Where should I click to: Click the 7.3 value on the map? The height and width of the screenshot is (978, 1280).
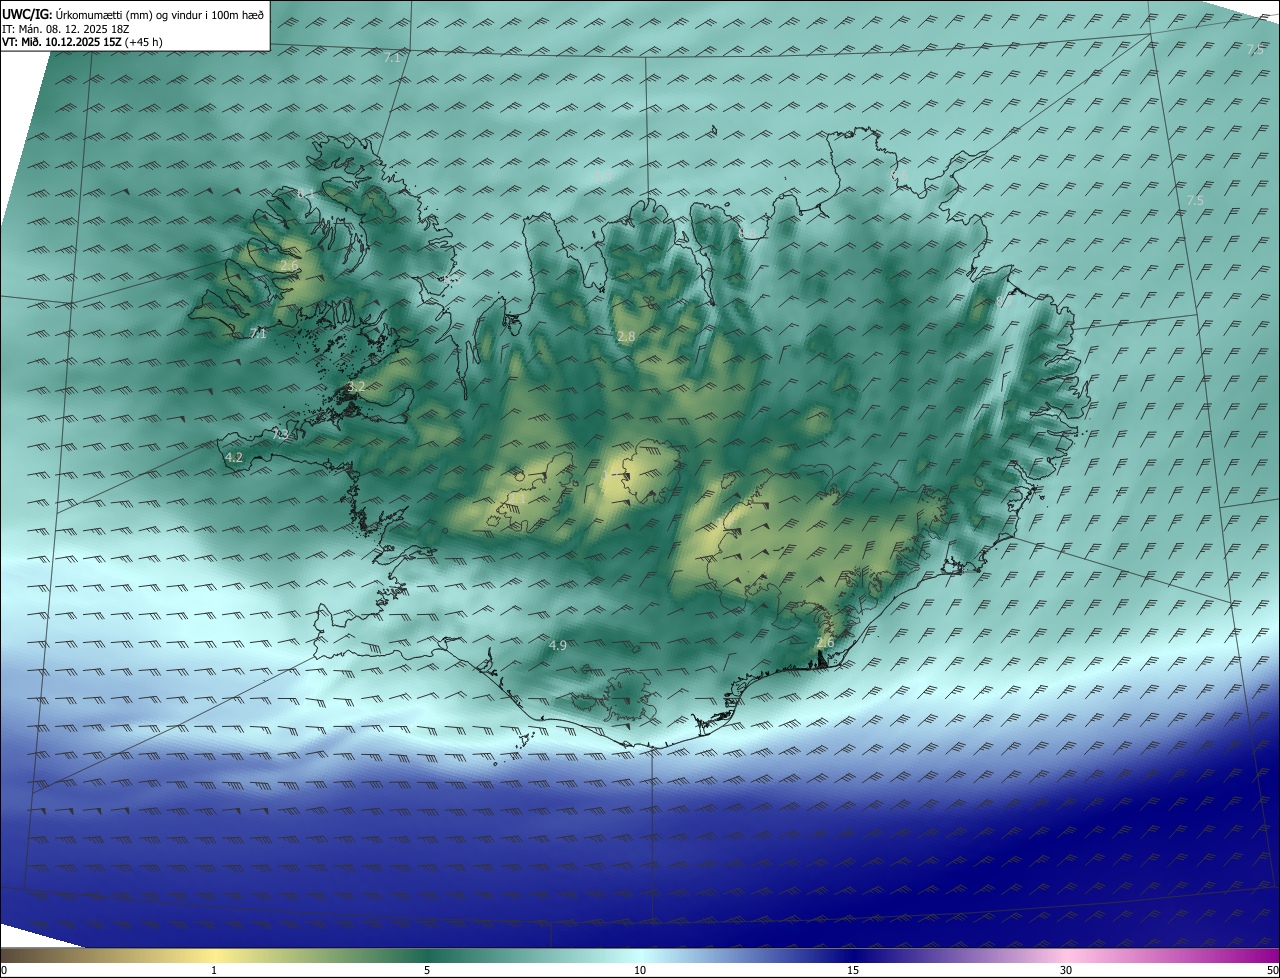point(280,435)
